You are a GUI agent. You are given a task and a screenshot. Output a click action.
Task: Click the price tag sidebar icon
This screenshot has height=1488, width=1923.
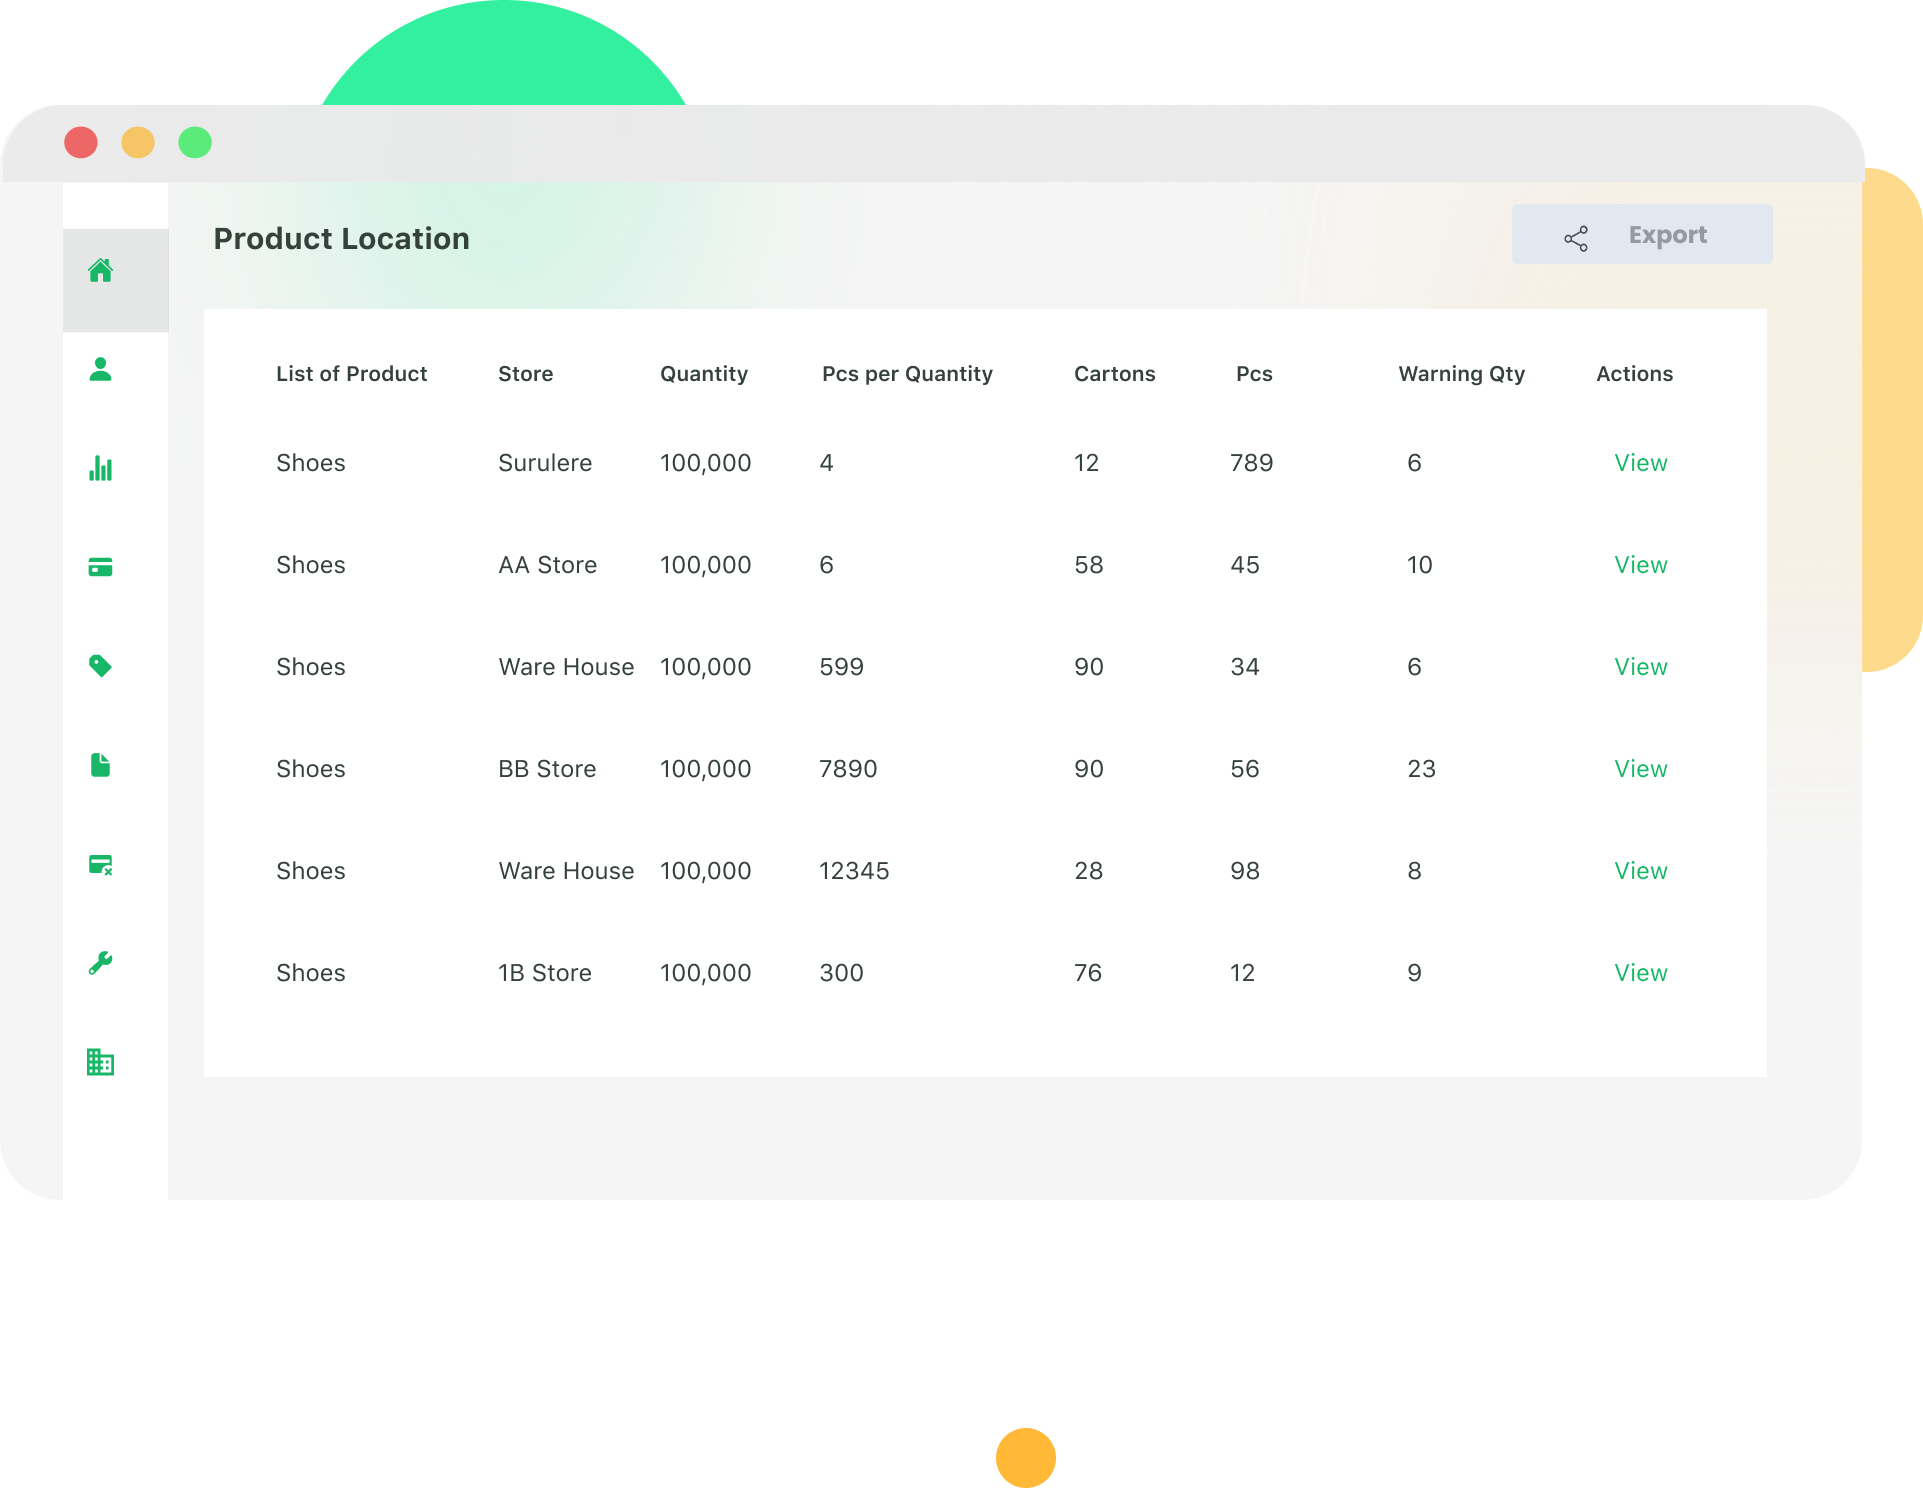pos(101,666)
